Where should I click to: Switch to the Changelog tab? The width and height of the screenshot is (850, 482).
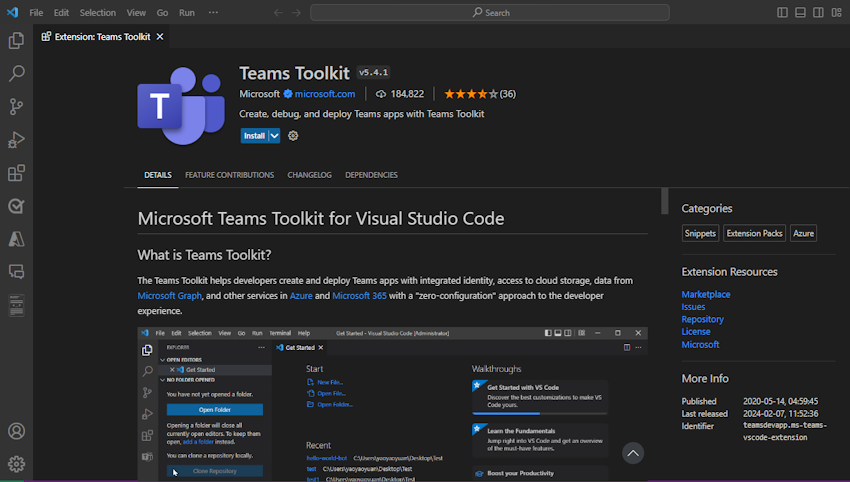coord(309,175)
